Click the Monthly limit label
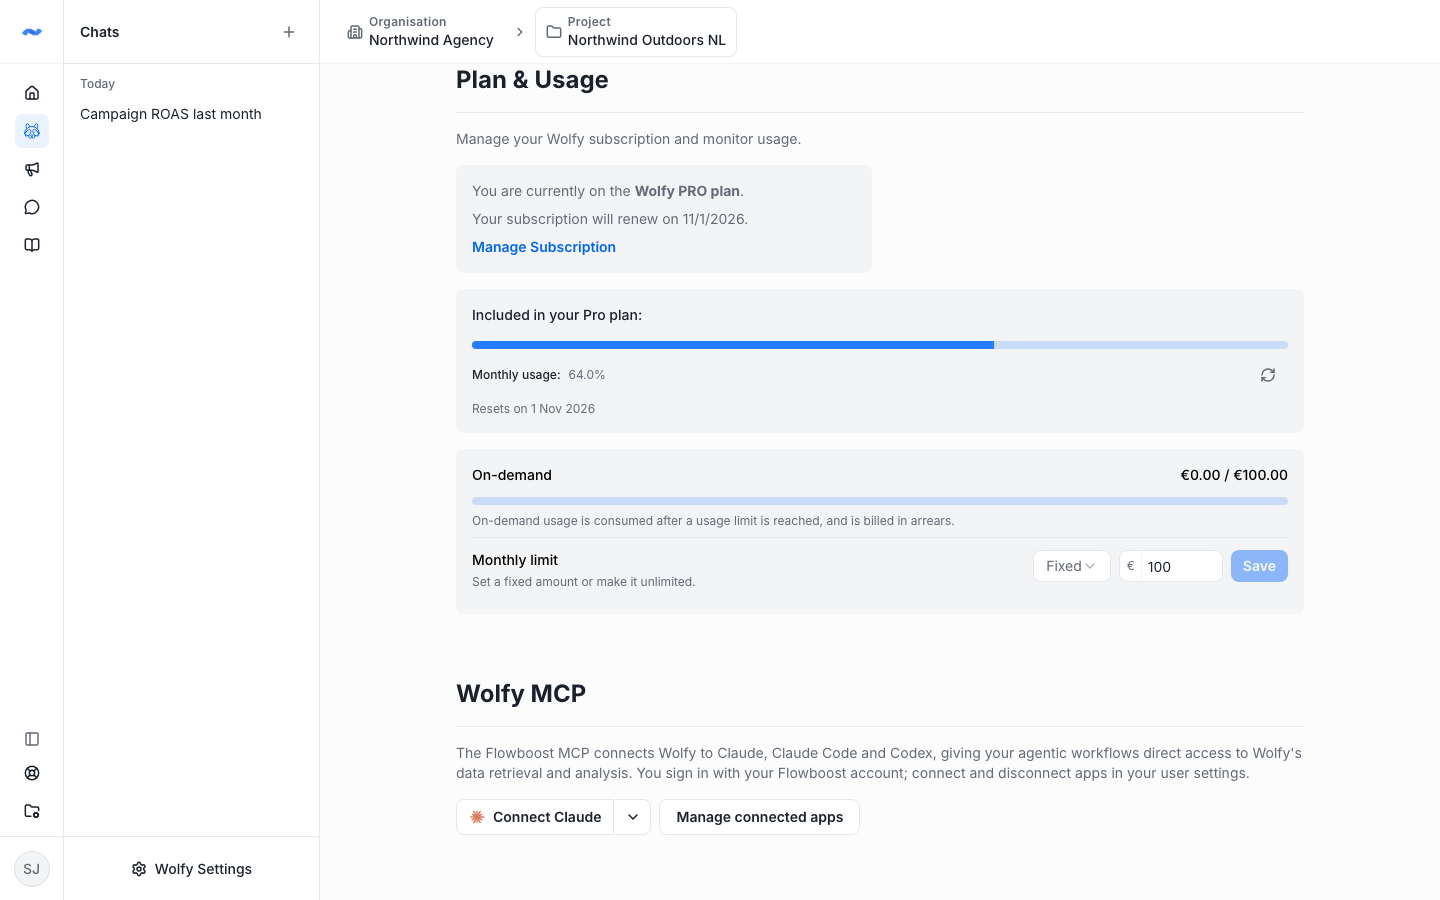The image size is (1440, 900). (x=515, y=560)
